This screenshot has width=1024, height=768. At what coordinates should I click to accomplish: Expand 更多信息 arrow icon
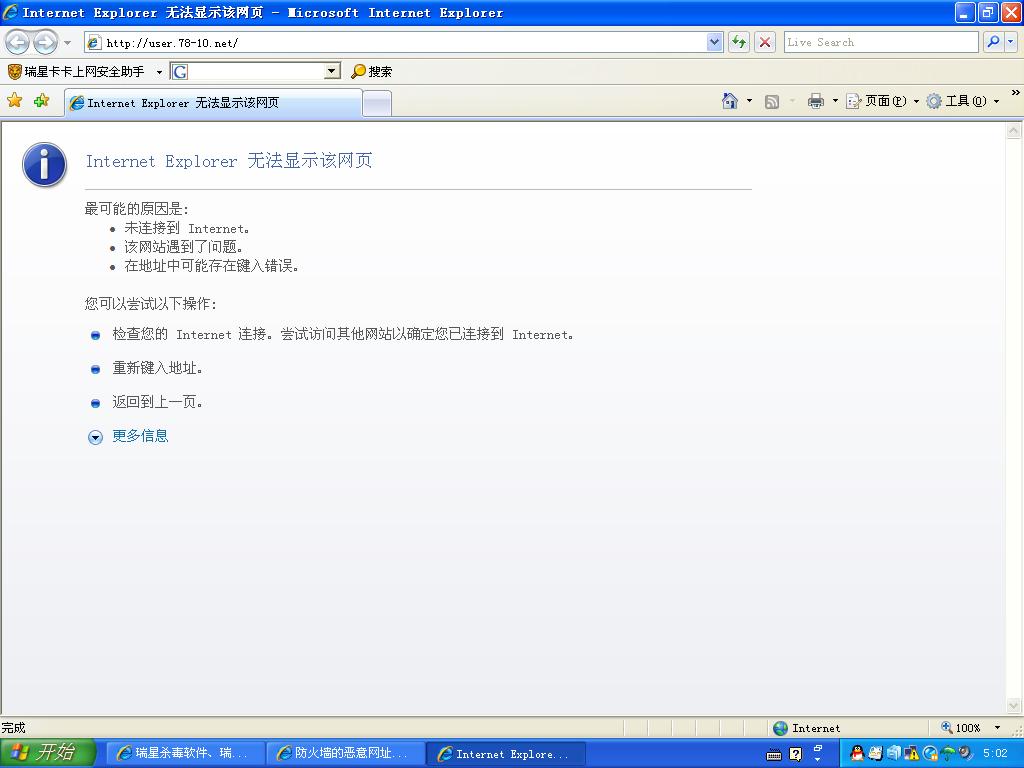(x=95, y=437)
